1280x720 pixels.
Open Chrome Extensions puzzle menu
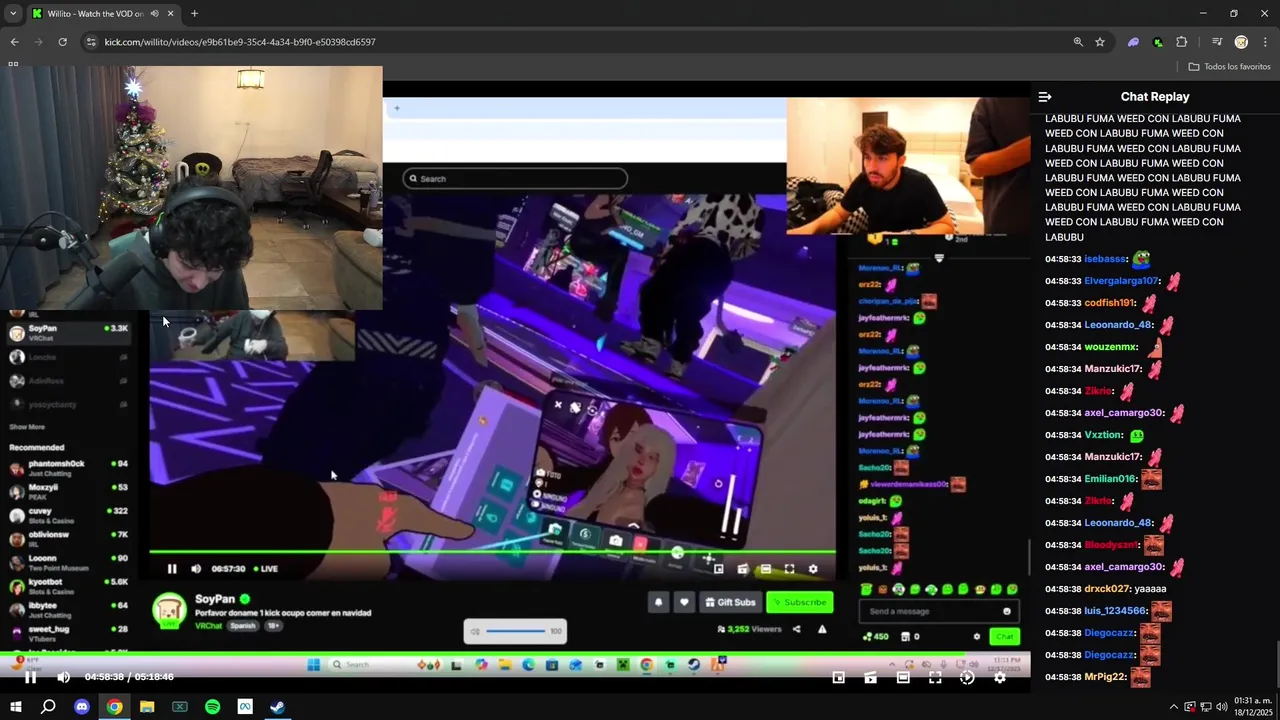coord(1181,42)
